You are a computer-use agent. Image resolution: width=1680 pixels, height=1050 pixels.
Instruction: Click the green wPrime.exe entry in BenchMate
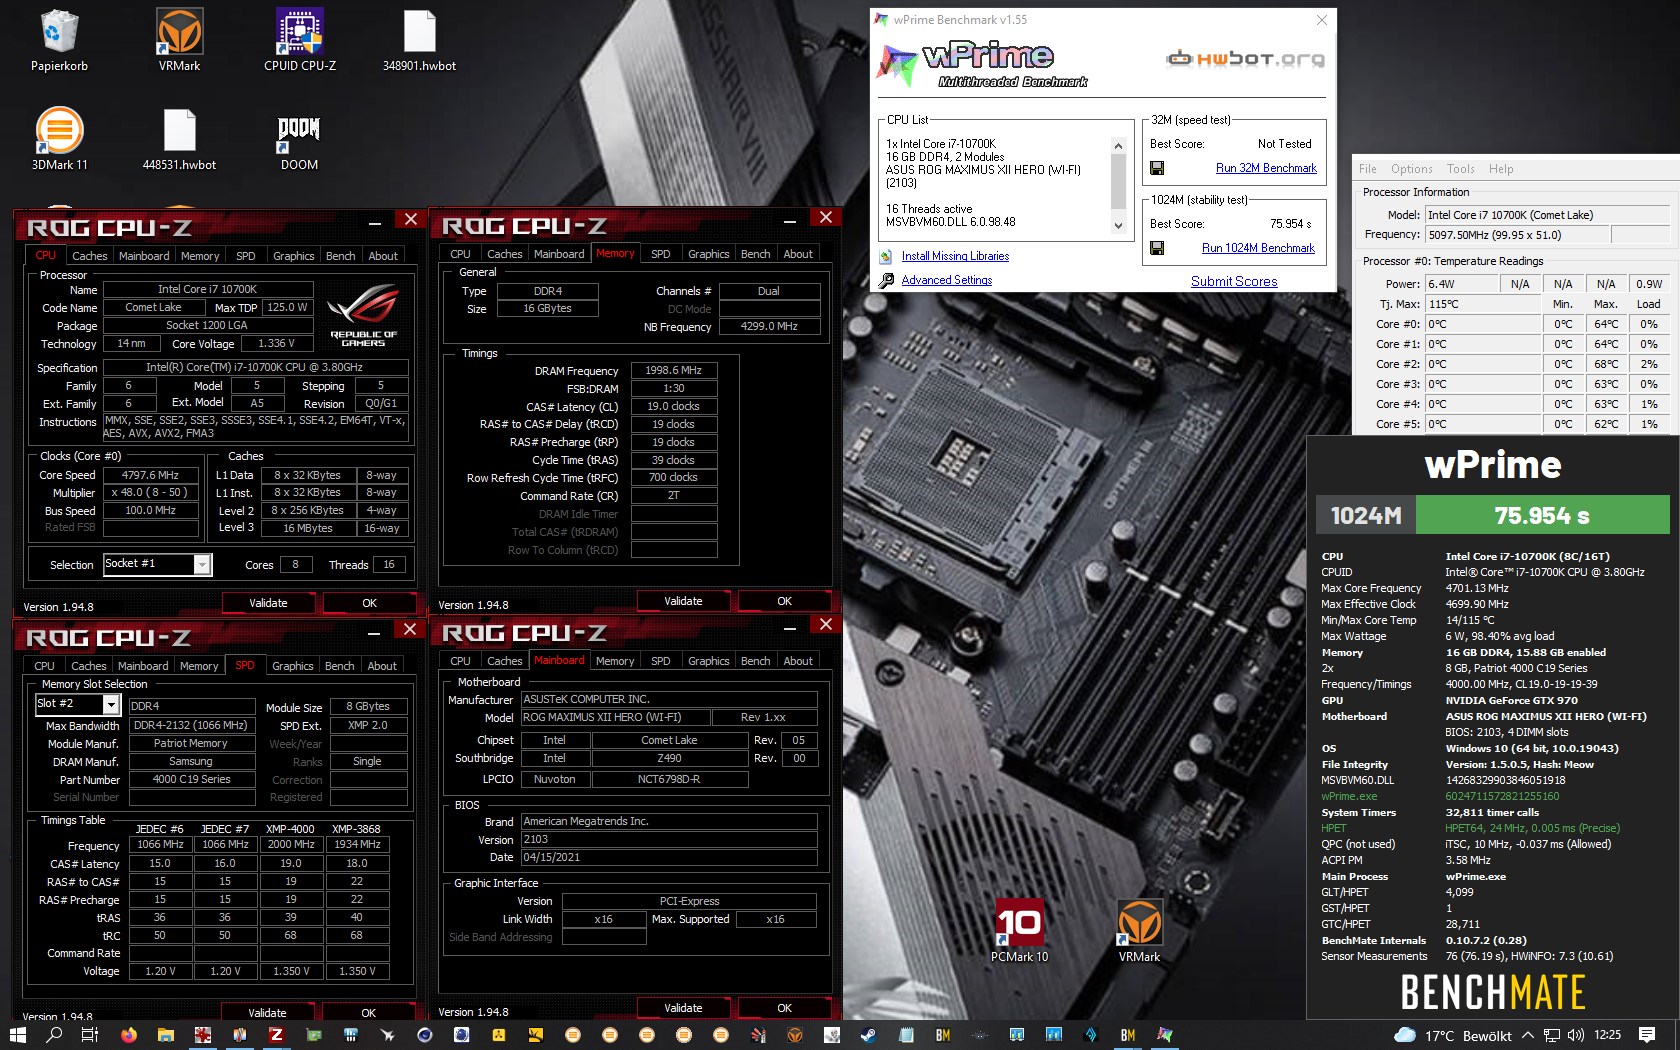click(1349, 796)
